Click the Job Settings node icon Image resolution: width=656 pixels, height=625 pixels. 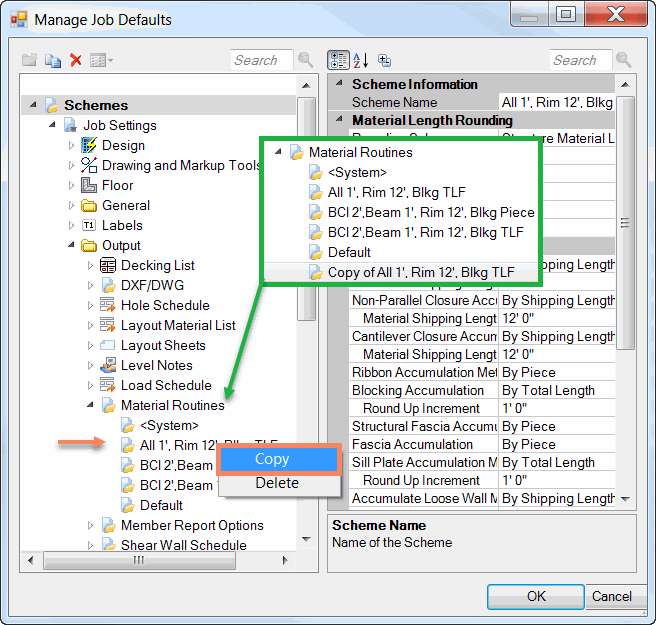70,125
